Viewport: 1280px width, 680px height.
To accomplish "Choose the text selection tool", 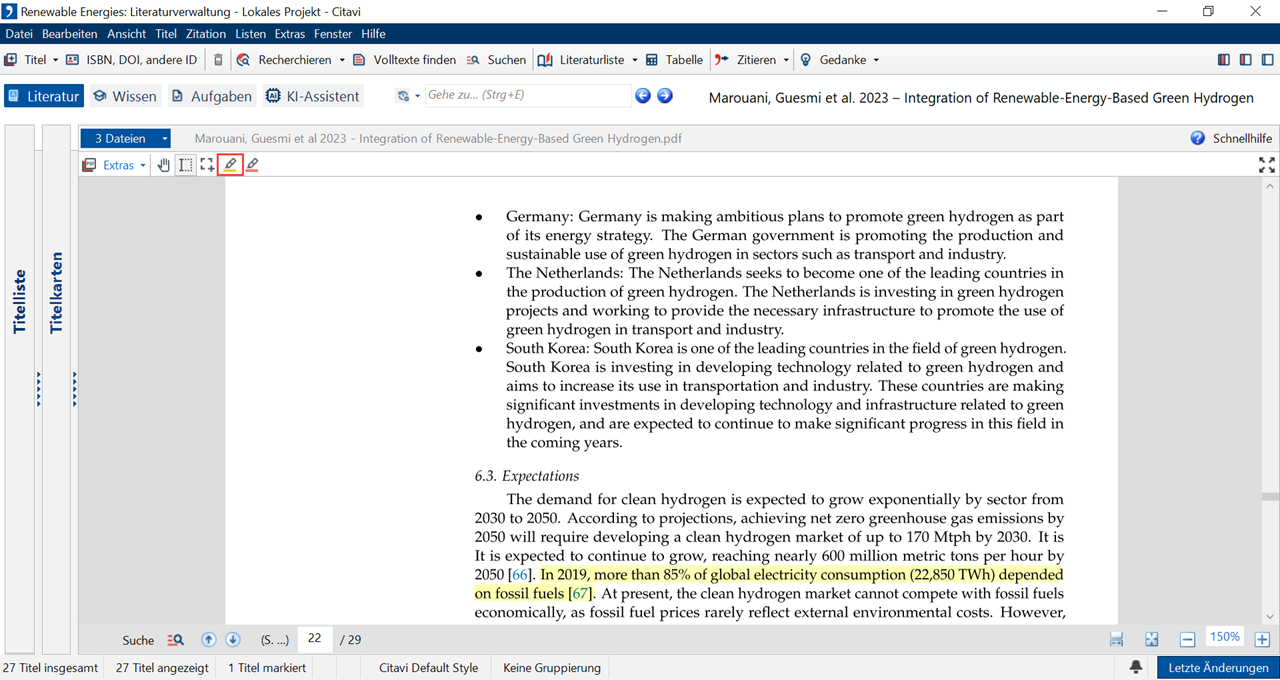I will pos(186,165).
